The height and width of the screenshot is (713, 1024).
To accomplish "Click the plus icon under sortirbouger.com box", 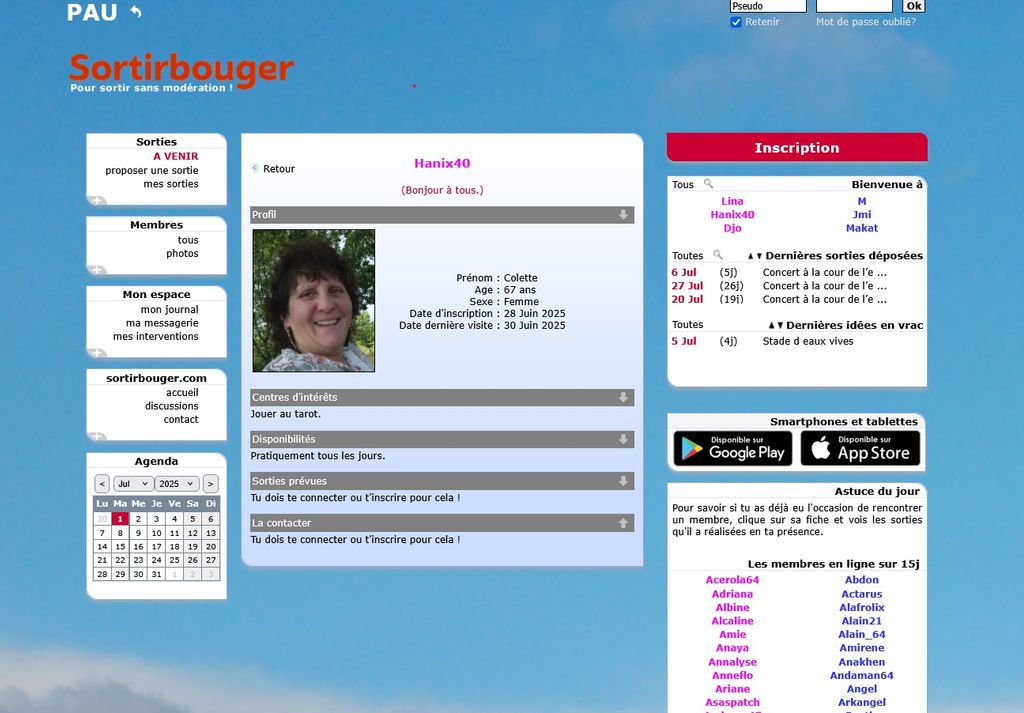I will point(97,436).
